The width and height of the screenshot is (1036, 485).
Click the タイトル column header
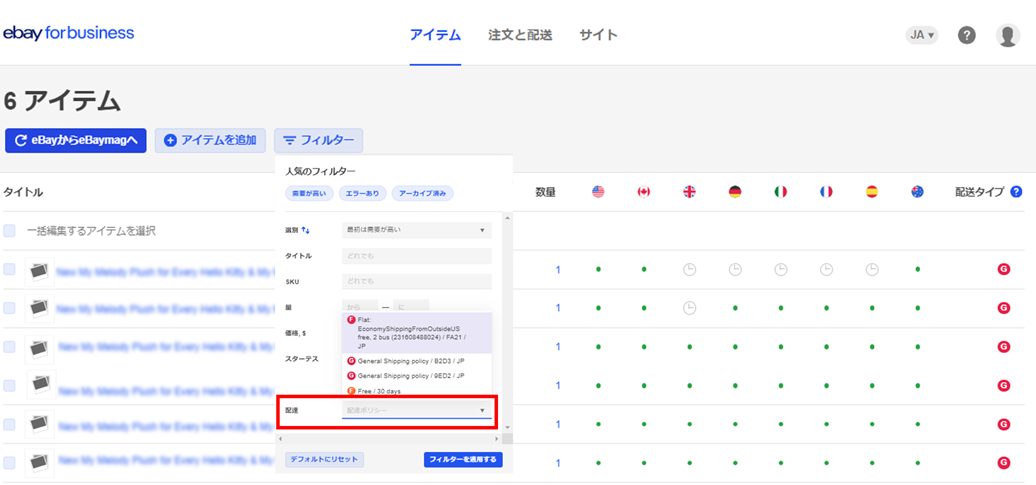(x=23, y=192)
